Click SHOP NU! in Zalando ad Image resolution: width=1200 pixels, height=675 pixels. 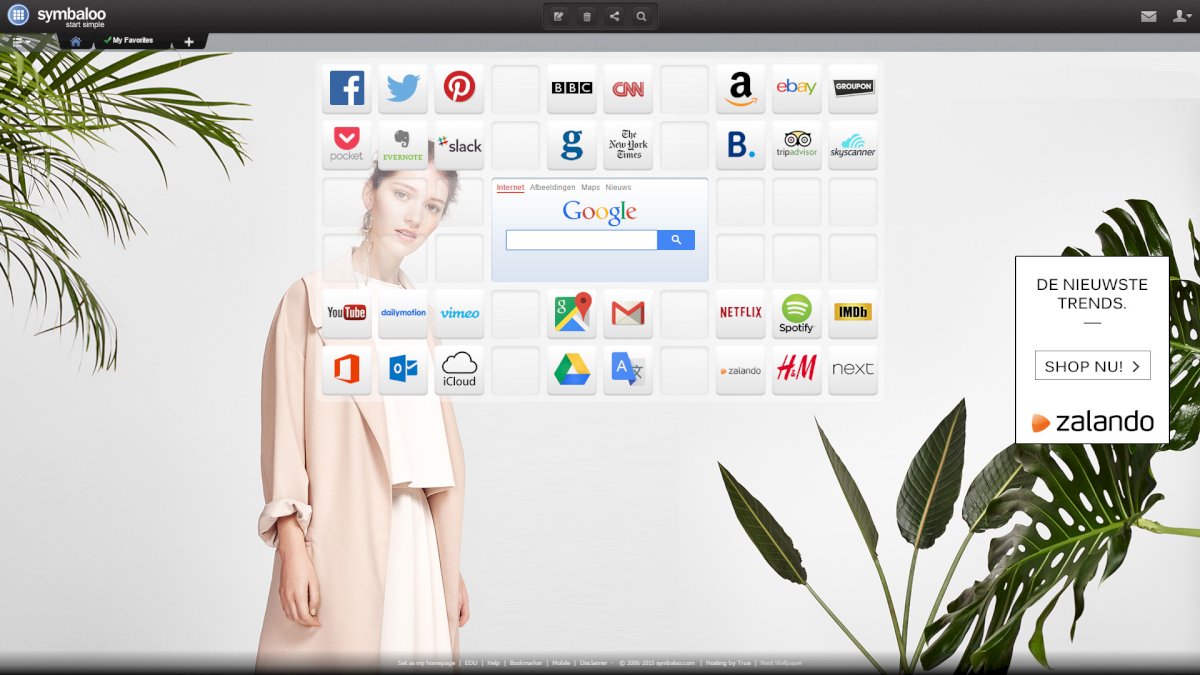[x=1092, y=366]
